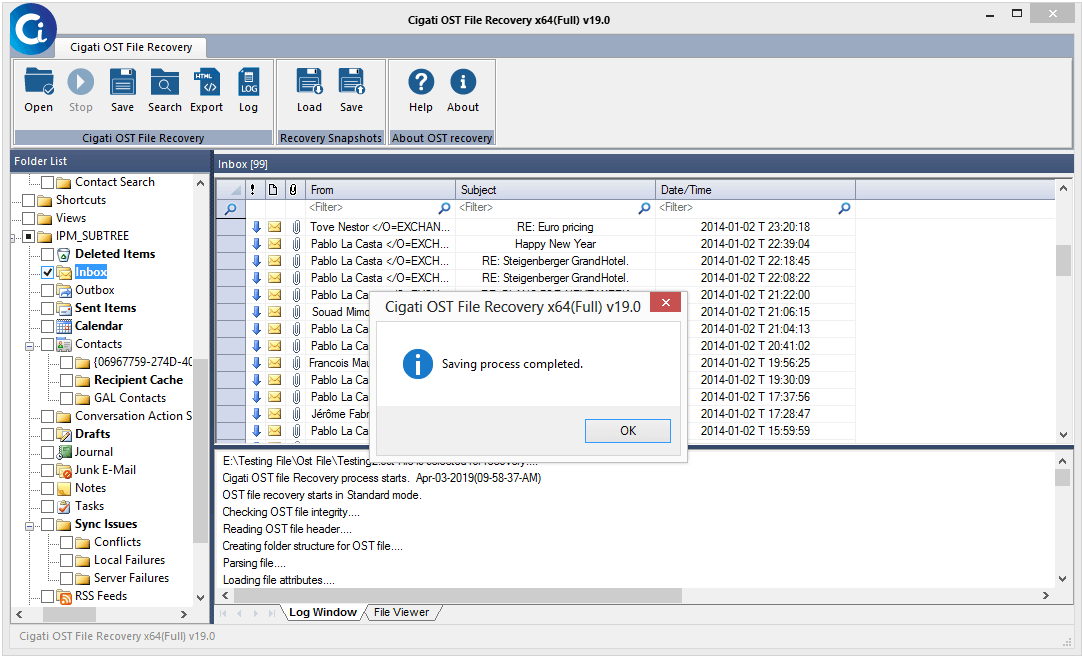
Task: Open the Help icon
Action: click(421, 82)
